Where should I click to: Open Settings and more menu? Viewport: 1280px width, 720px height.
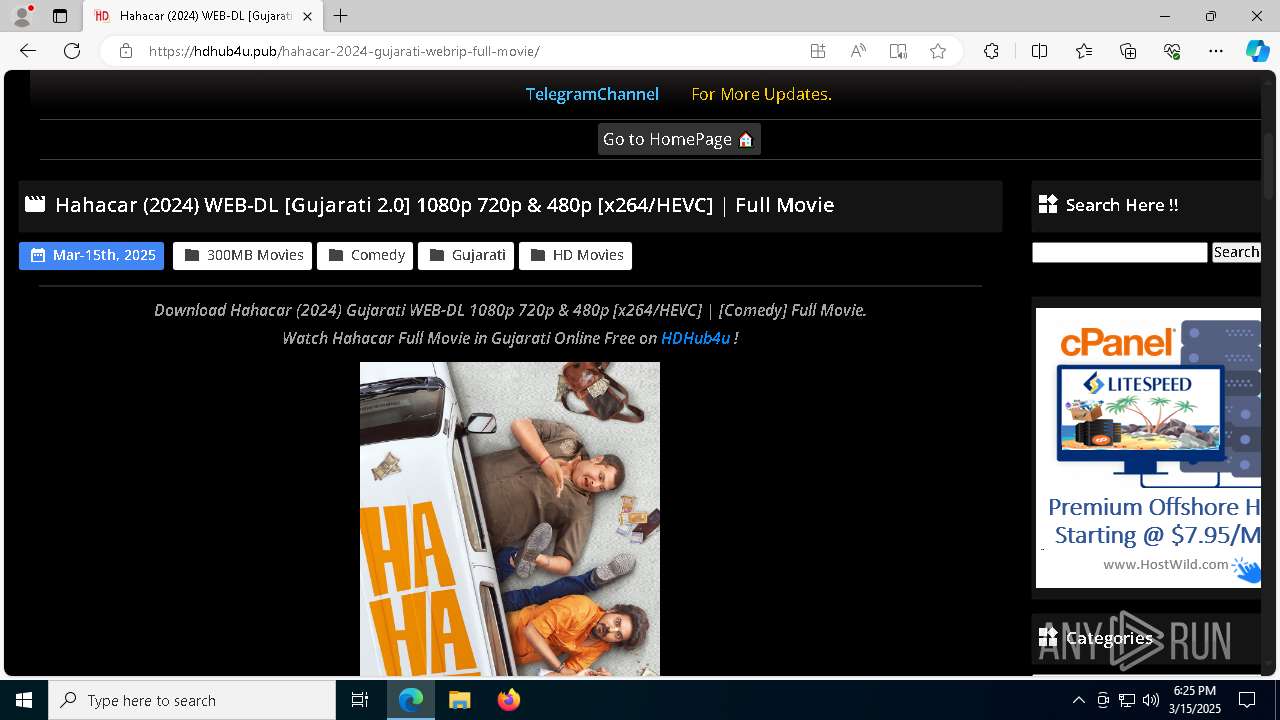(x=1216, y=51)
